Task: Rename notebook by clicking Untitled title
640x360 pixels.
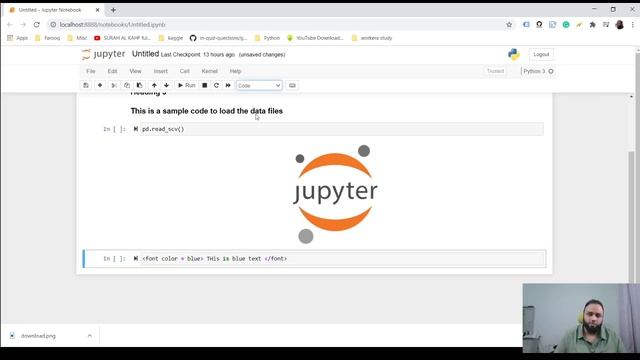Action: coord(145,54)
